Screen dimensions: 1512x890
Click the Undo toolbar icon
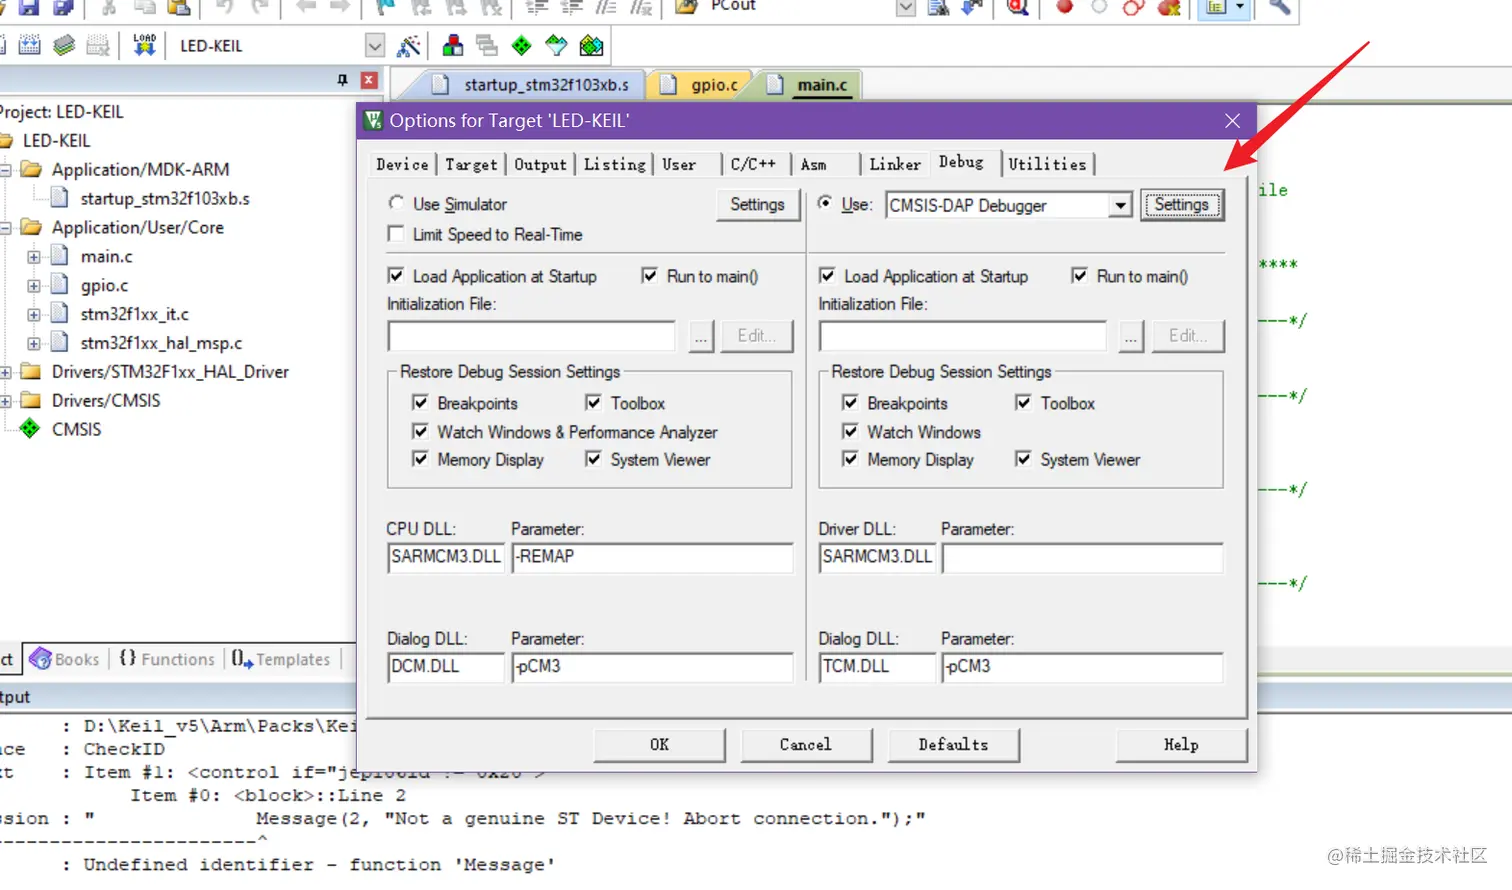[225, 7]
